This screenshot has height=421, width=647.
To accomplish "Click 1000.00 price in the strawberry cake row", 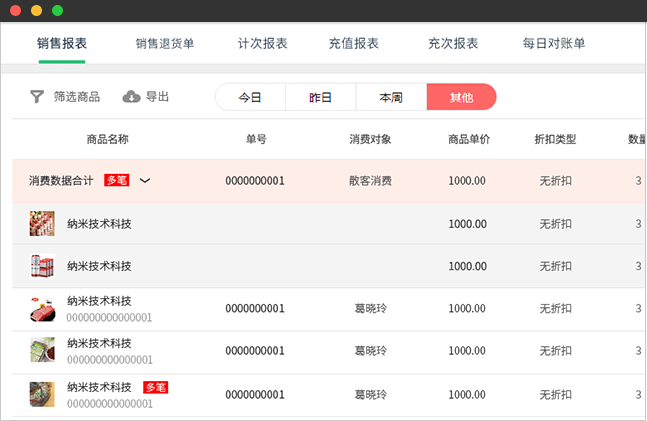I will pyautogui.click(x=468, y=224).
